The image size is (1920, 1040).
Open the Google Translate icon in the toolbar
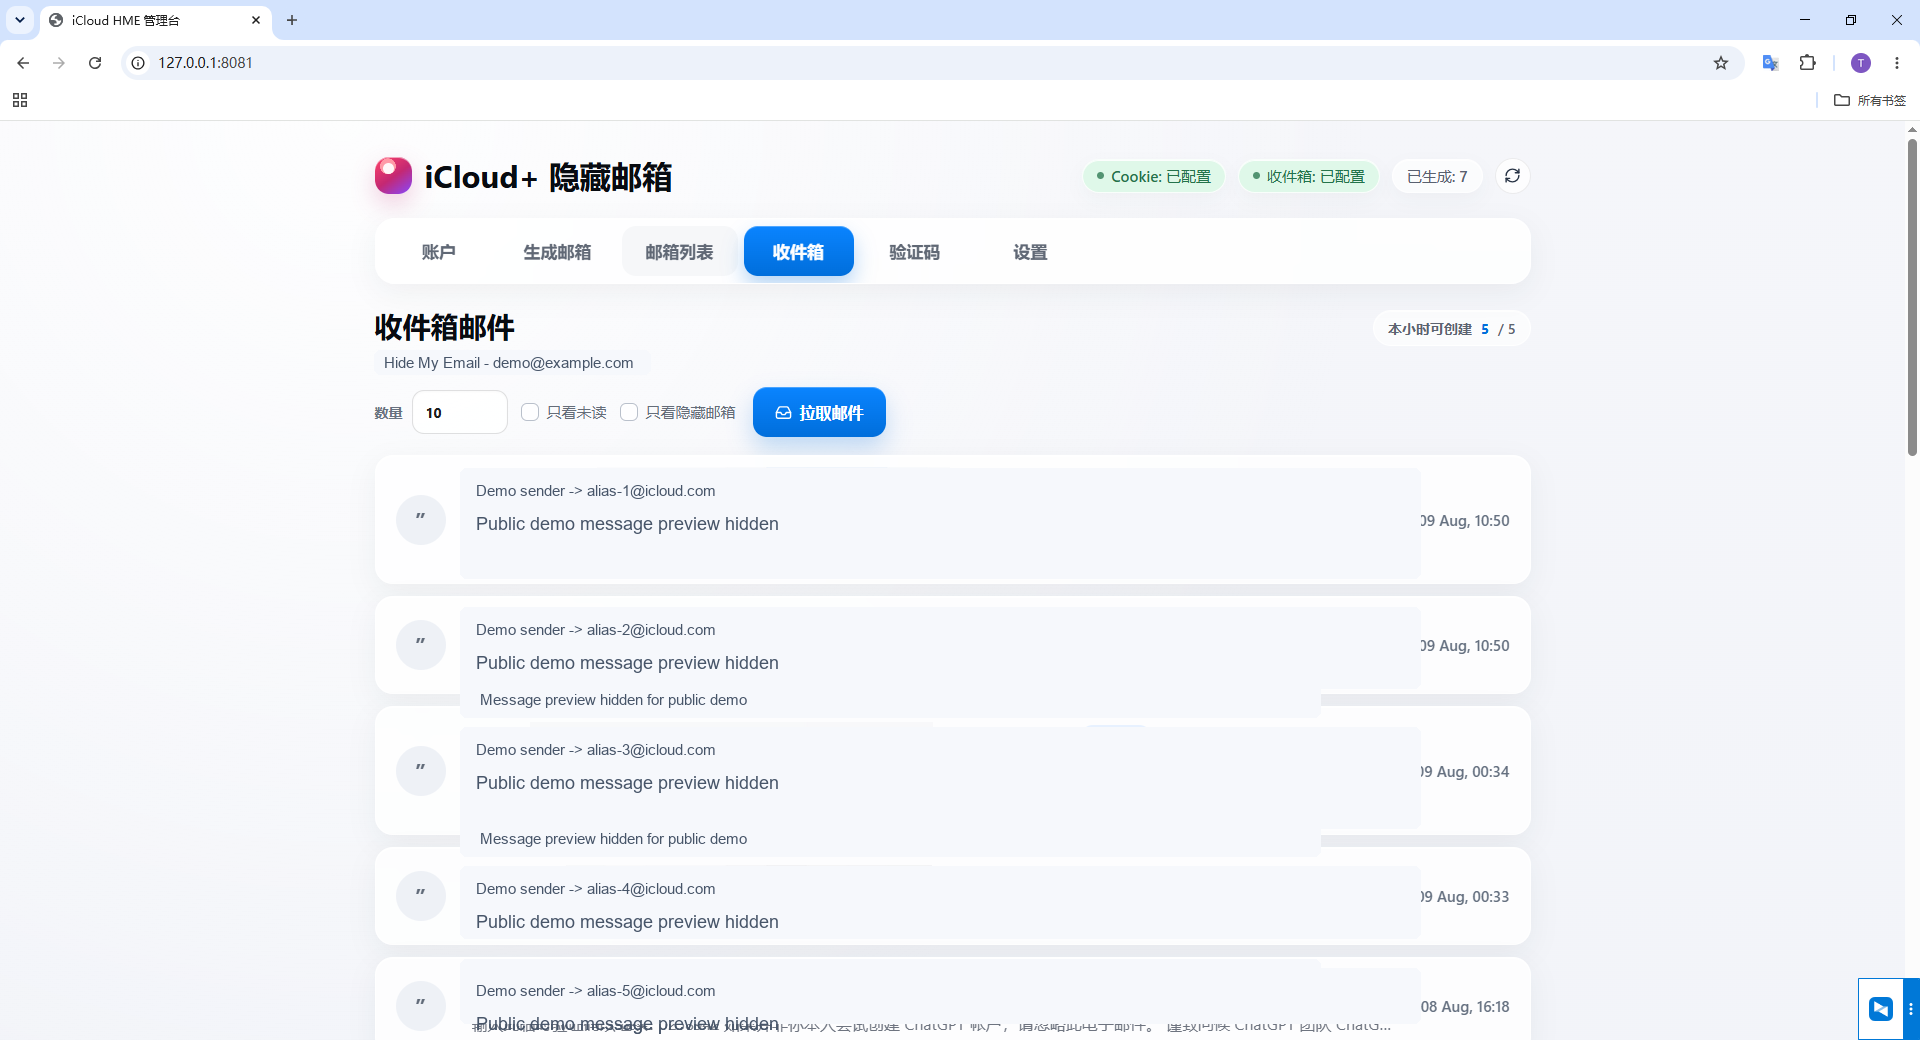1770,63
